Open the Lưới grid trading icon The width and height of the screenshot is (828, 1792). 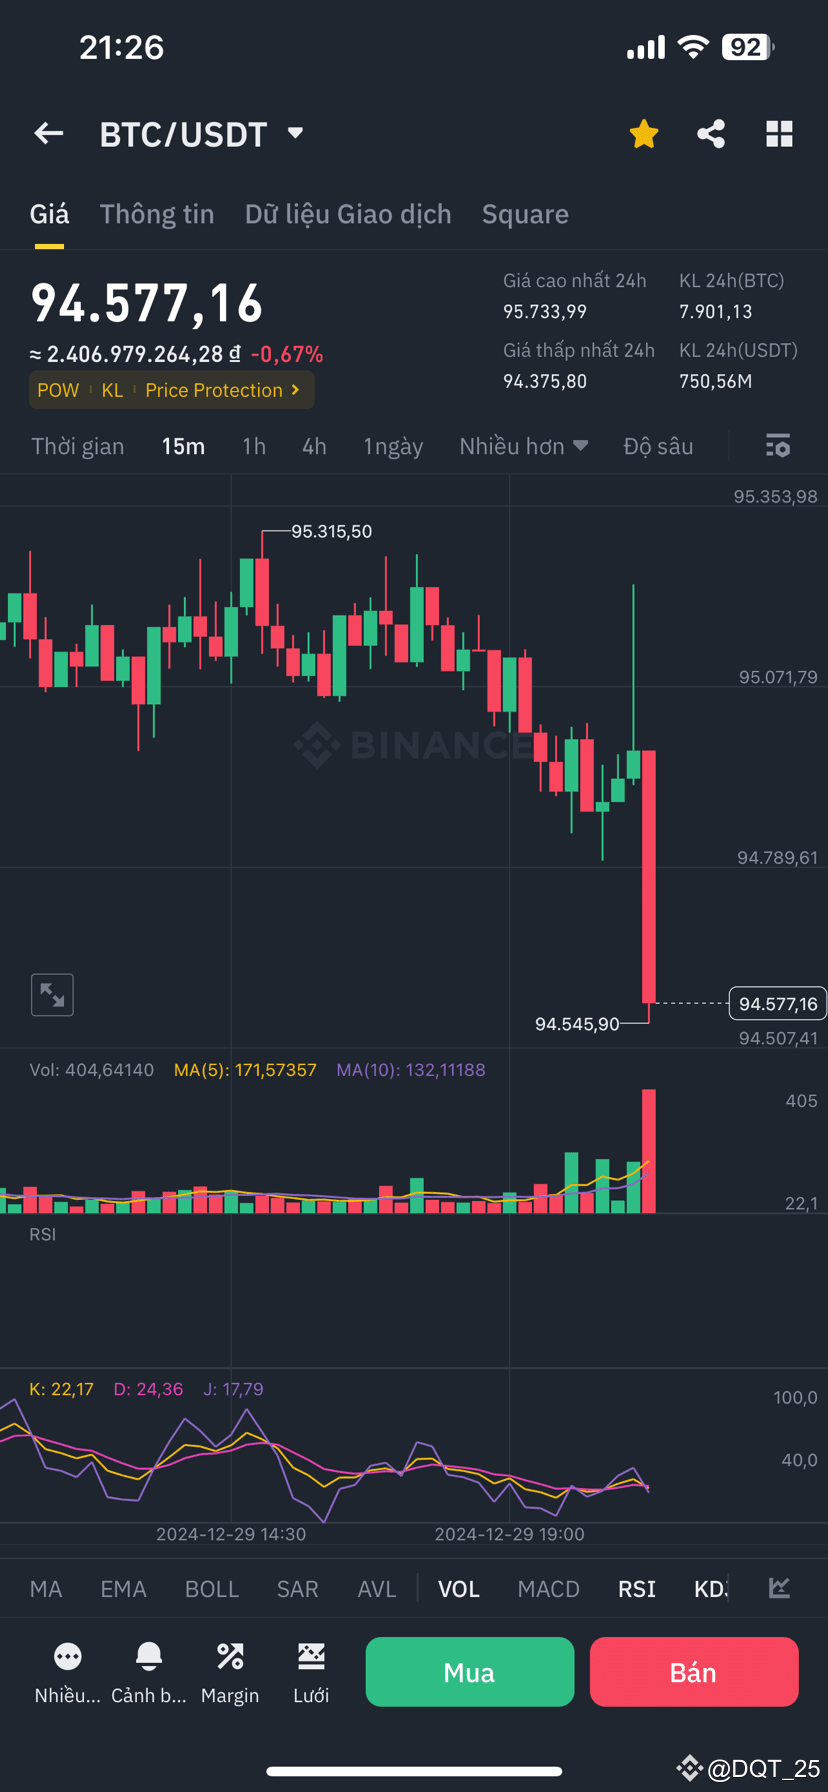click(x=311, y=1657)
